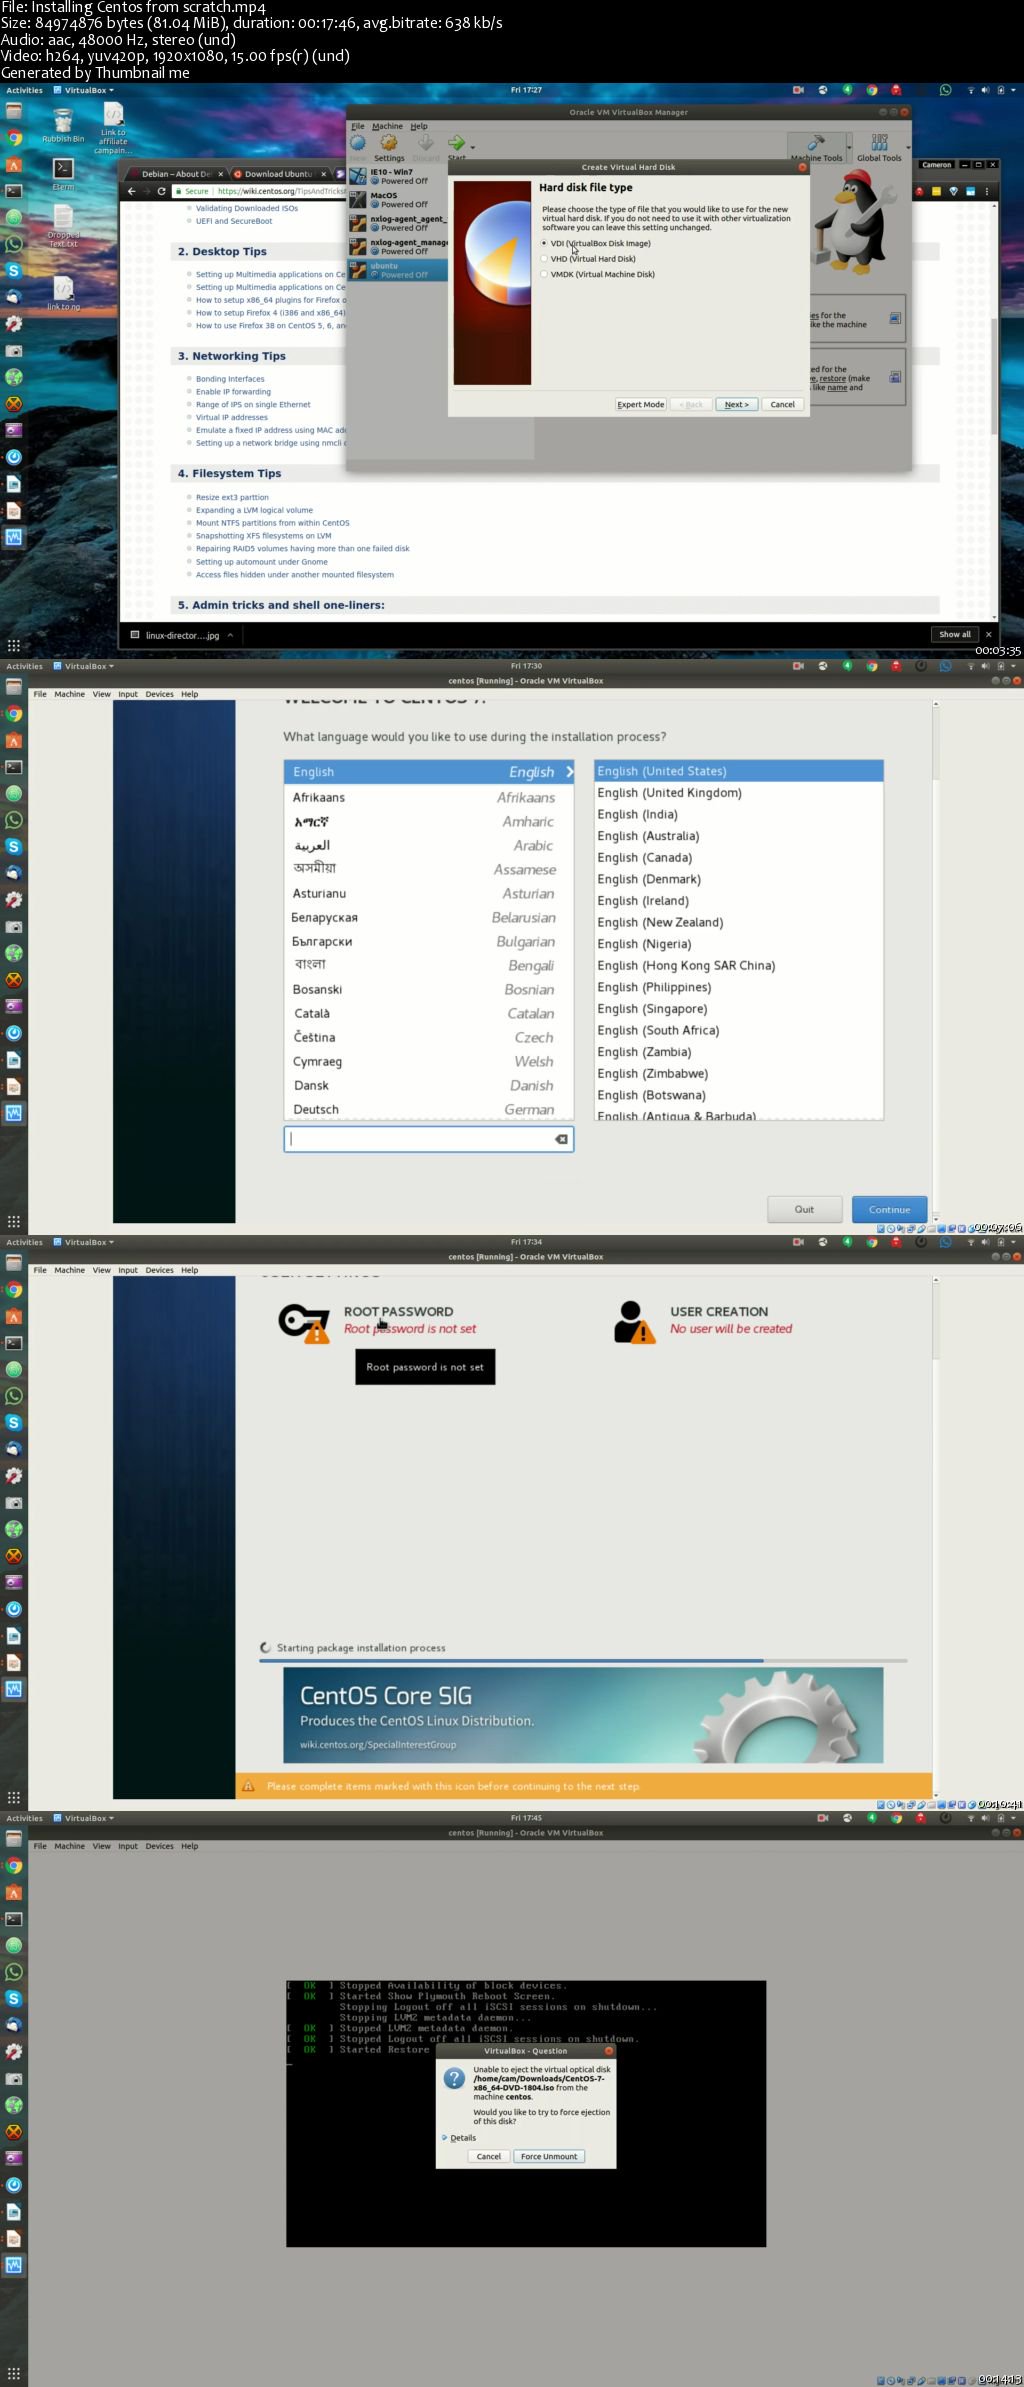Open VirtualBox app menu in Force Unmount frame top bar
The height and width of the screenshot is (2387, 1024).
[83, 1818]
